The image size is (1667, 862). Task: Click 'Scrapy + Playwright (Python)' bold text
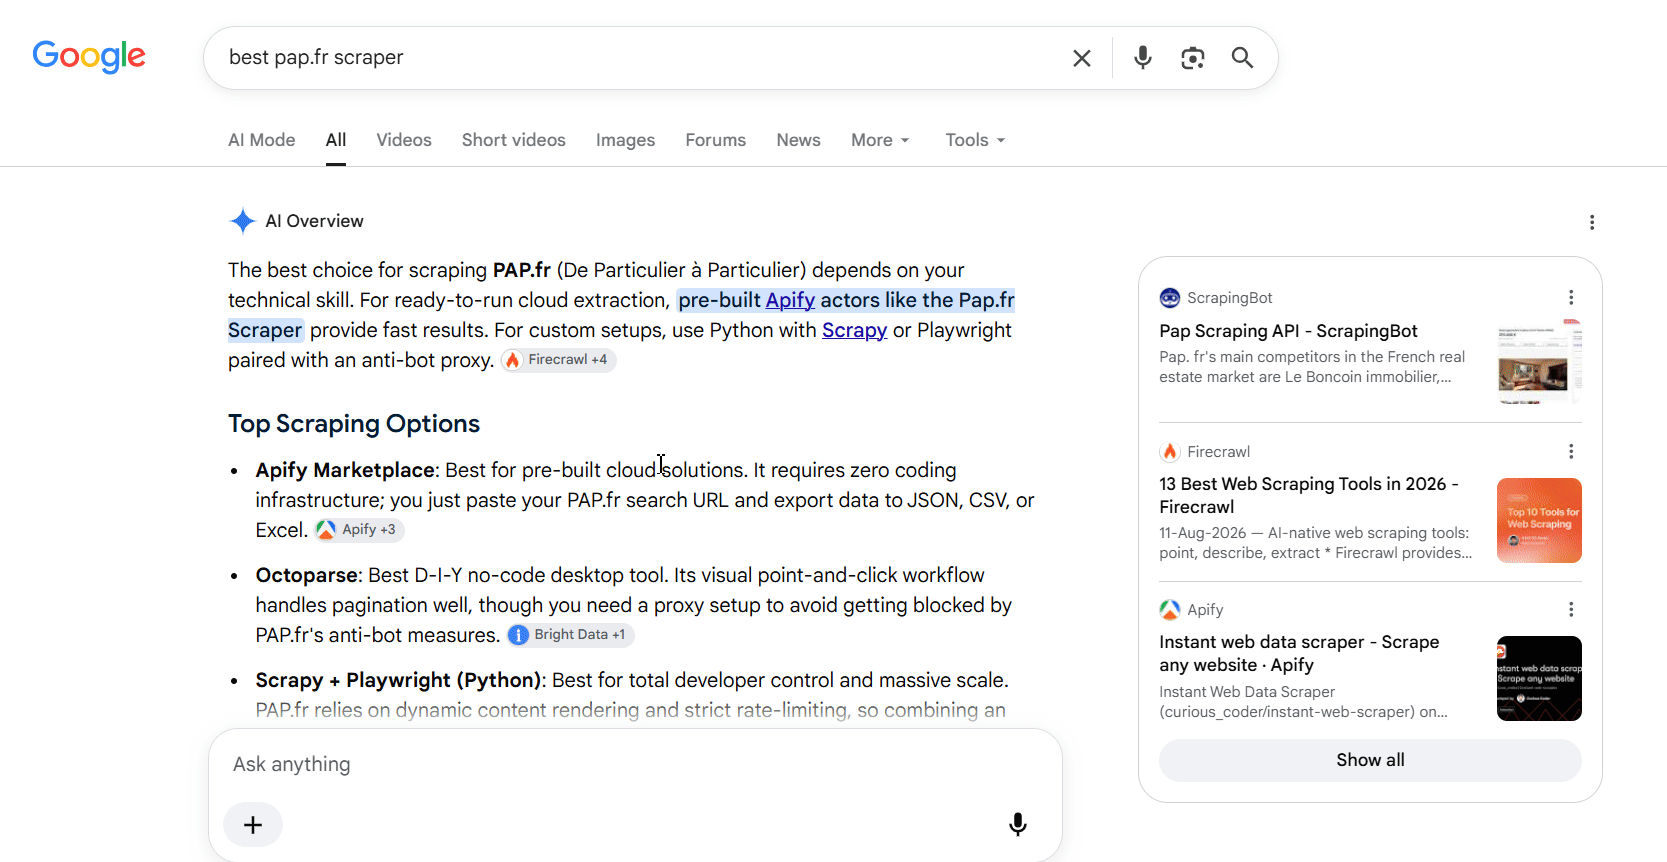tap(398, 680)
